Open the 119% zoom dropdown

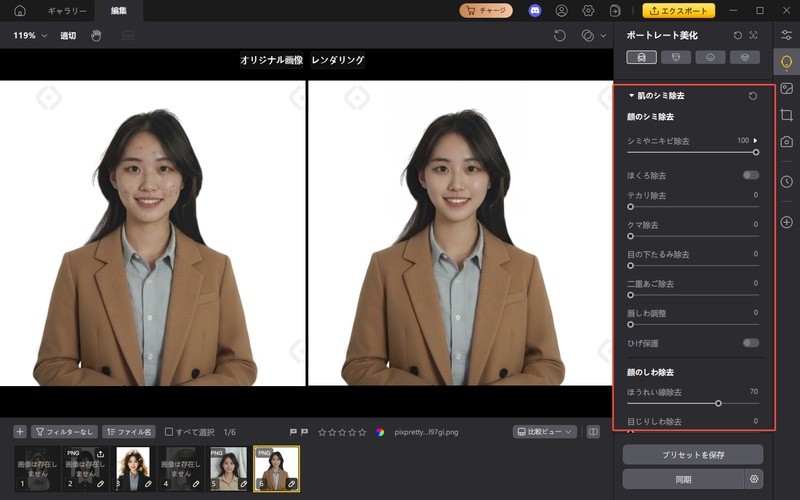(x=30, y=35)
